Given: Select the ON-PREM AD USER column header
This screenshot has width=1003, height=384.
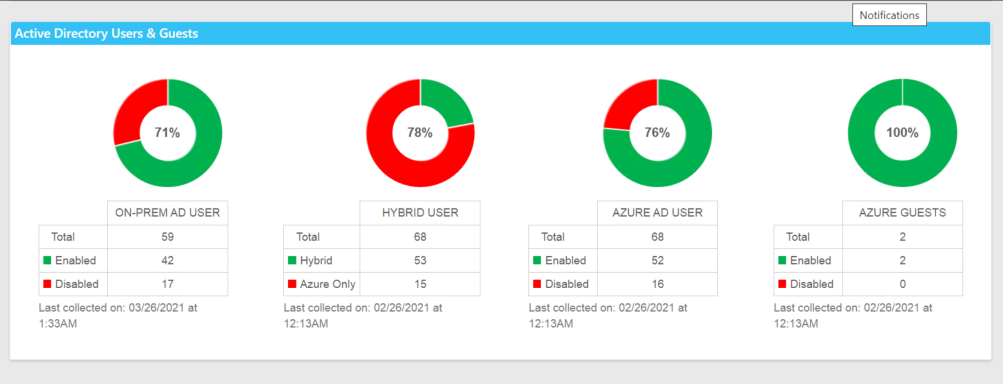Looking at the screenshot, I should pos(168,213).
